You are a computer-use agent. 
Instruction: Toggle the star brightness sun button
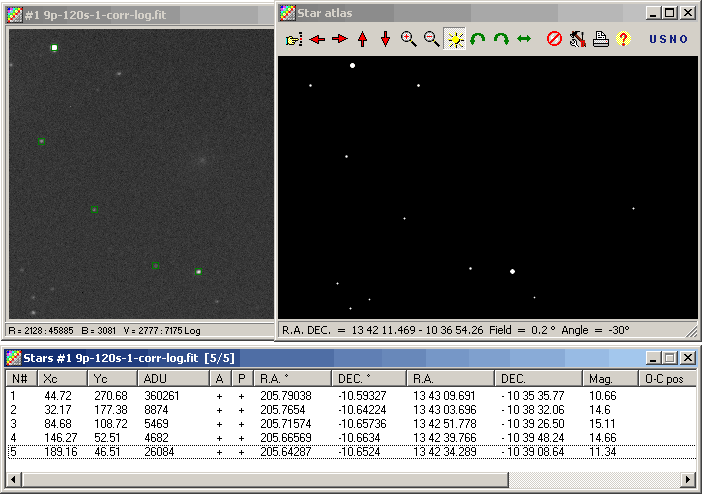(x=455, y=39)
